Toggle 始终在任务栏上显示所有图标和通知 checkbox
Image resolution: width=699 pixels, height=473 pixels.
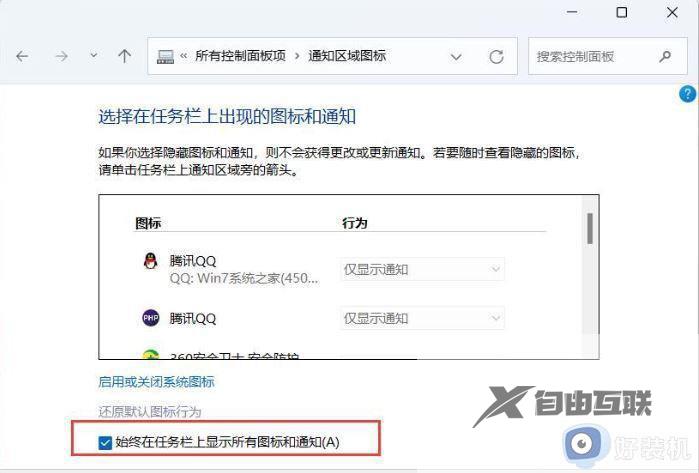tap(105, 443)
